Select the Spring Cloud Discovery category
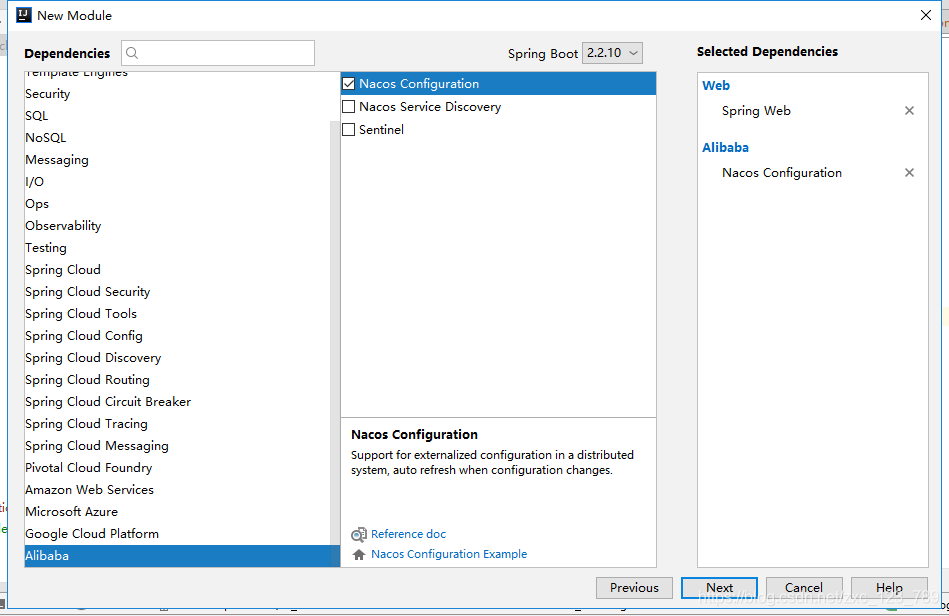Image resolution: width=949 pixels, height=616 pixels. click(182, 358)
